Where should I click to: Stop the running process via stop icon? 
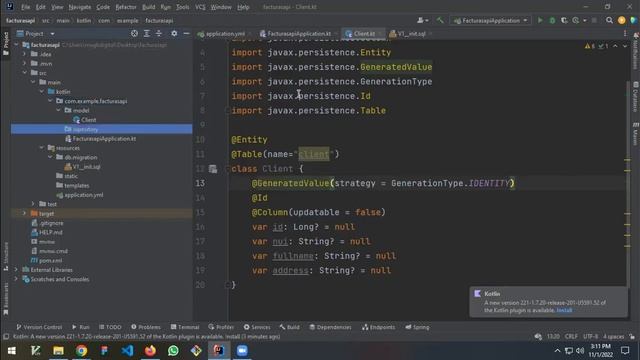(x=594, y=20)
